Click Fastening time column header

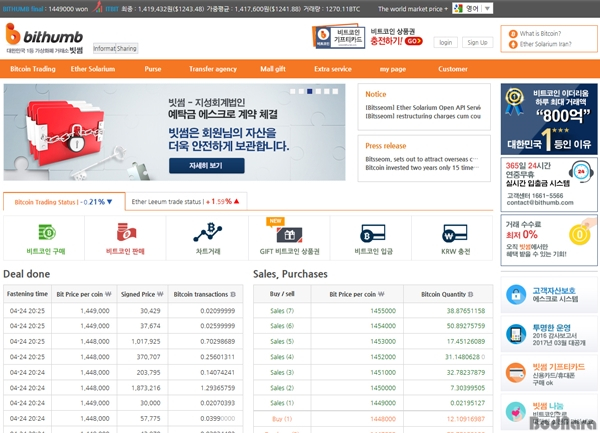click(x=27, y=294)
